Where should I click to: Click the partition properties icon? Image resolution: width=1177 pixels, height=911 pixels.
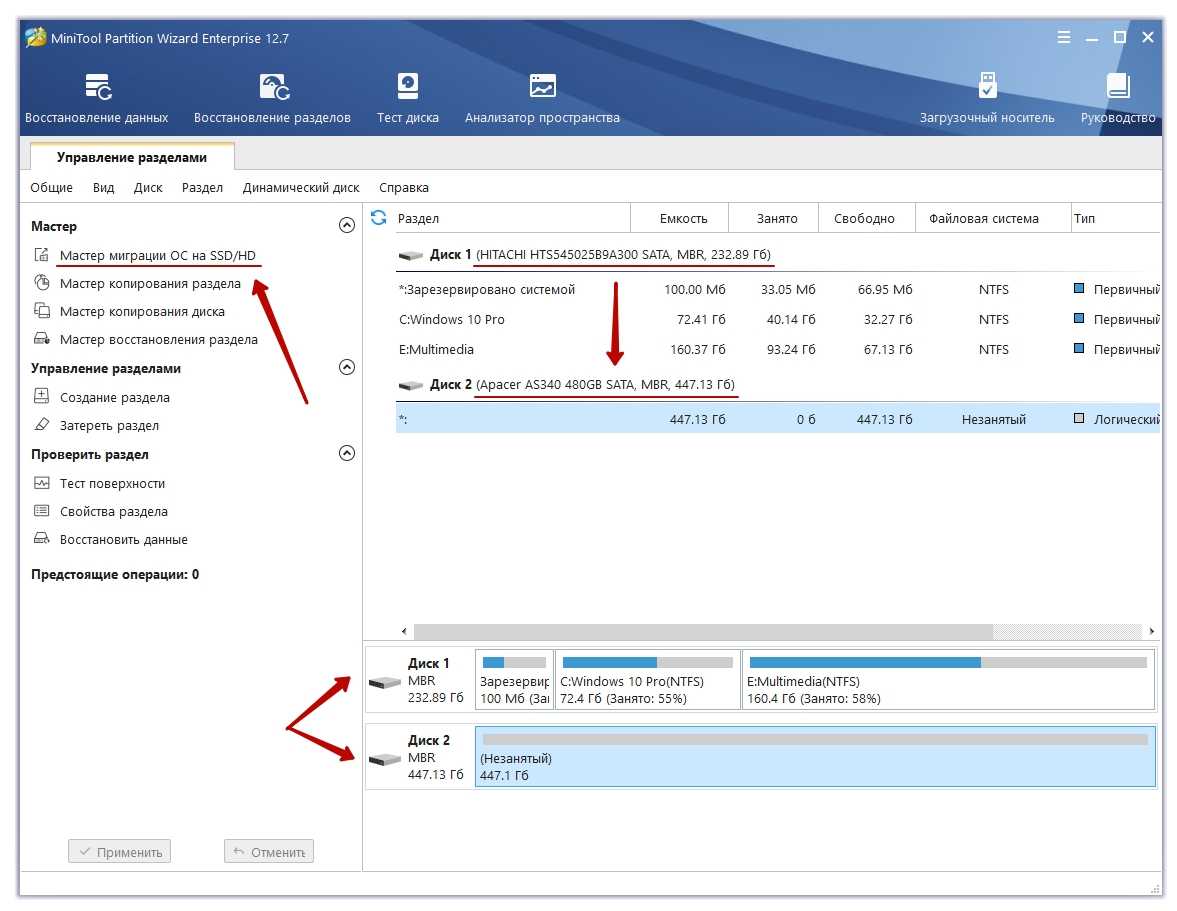tap(42, 510)
